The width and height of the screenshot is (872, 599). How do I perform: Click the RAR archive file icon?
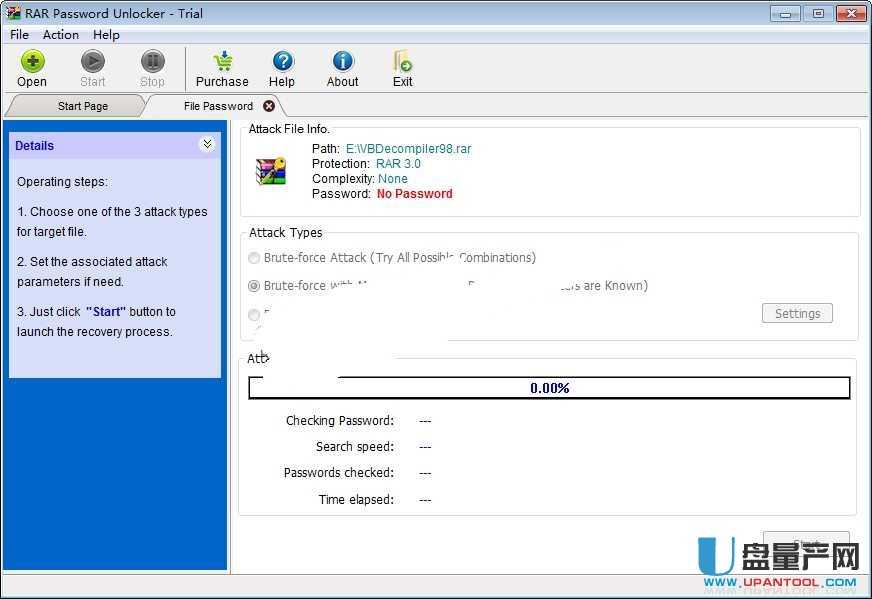point(271,171)
